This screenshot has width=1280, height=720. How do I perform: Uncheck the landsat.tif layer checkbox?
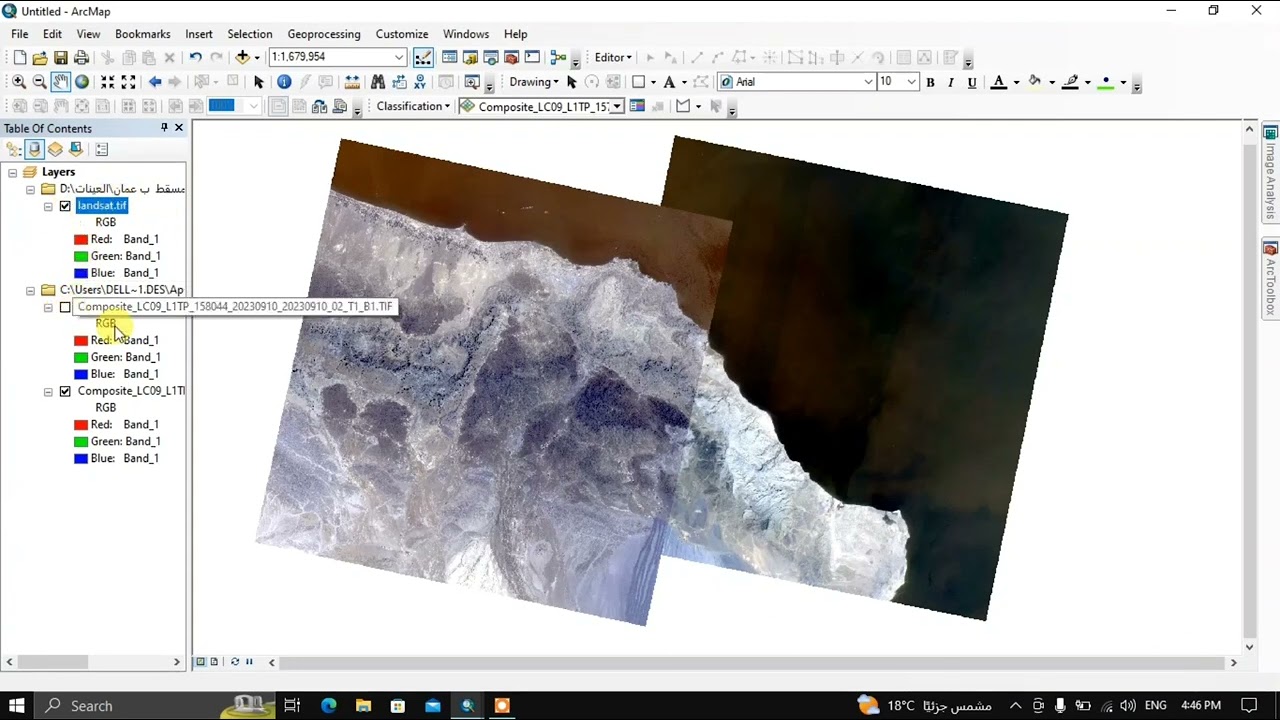pos(65,206)
